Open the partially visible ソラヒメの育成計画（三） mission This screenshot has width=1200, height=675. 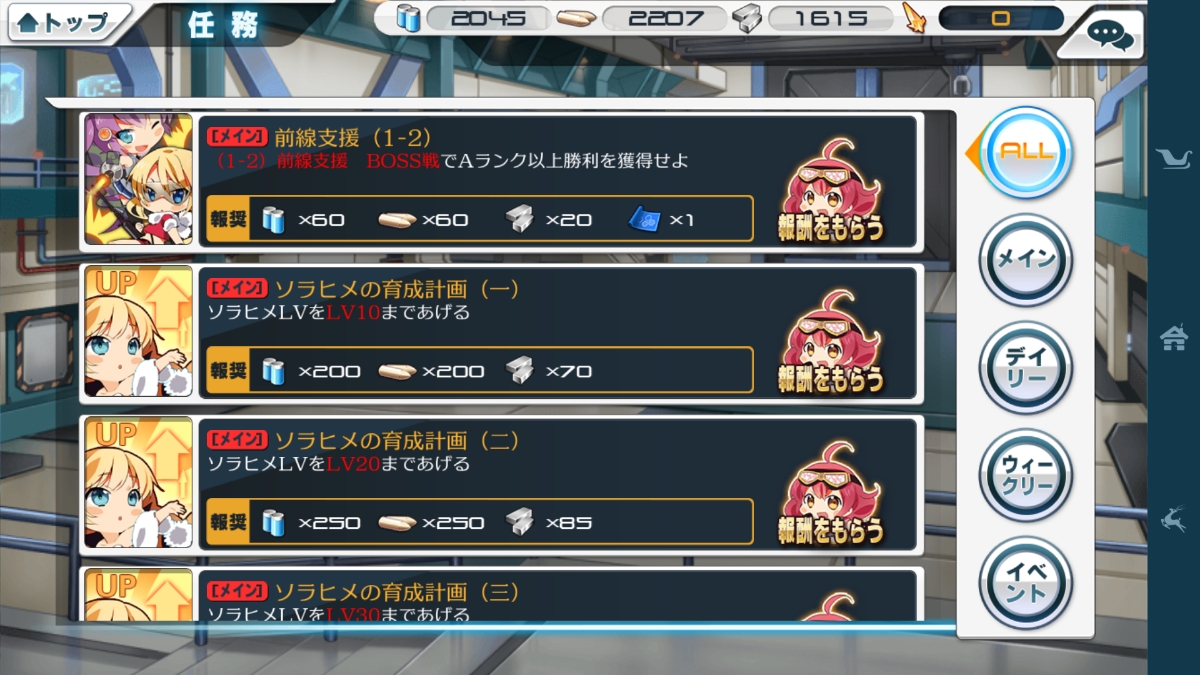[502, 596]
